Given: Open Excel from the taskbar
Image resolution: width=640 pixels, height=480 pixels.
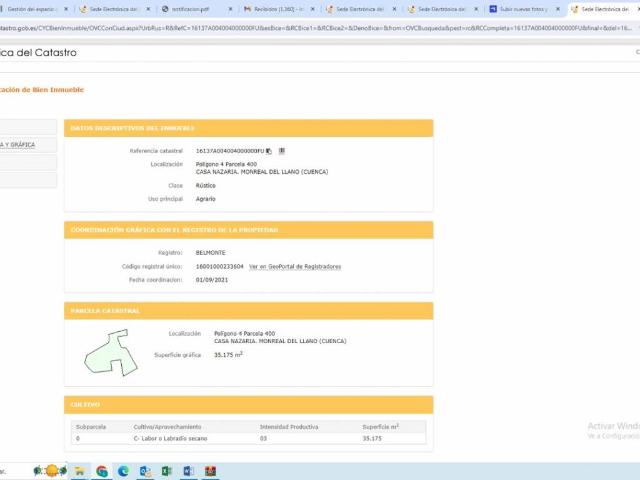Looking at the screenshot, I should pos(167,471).
